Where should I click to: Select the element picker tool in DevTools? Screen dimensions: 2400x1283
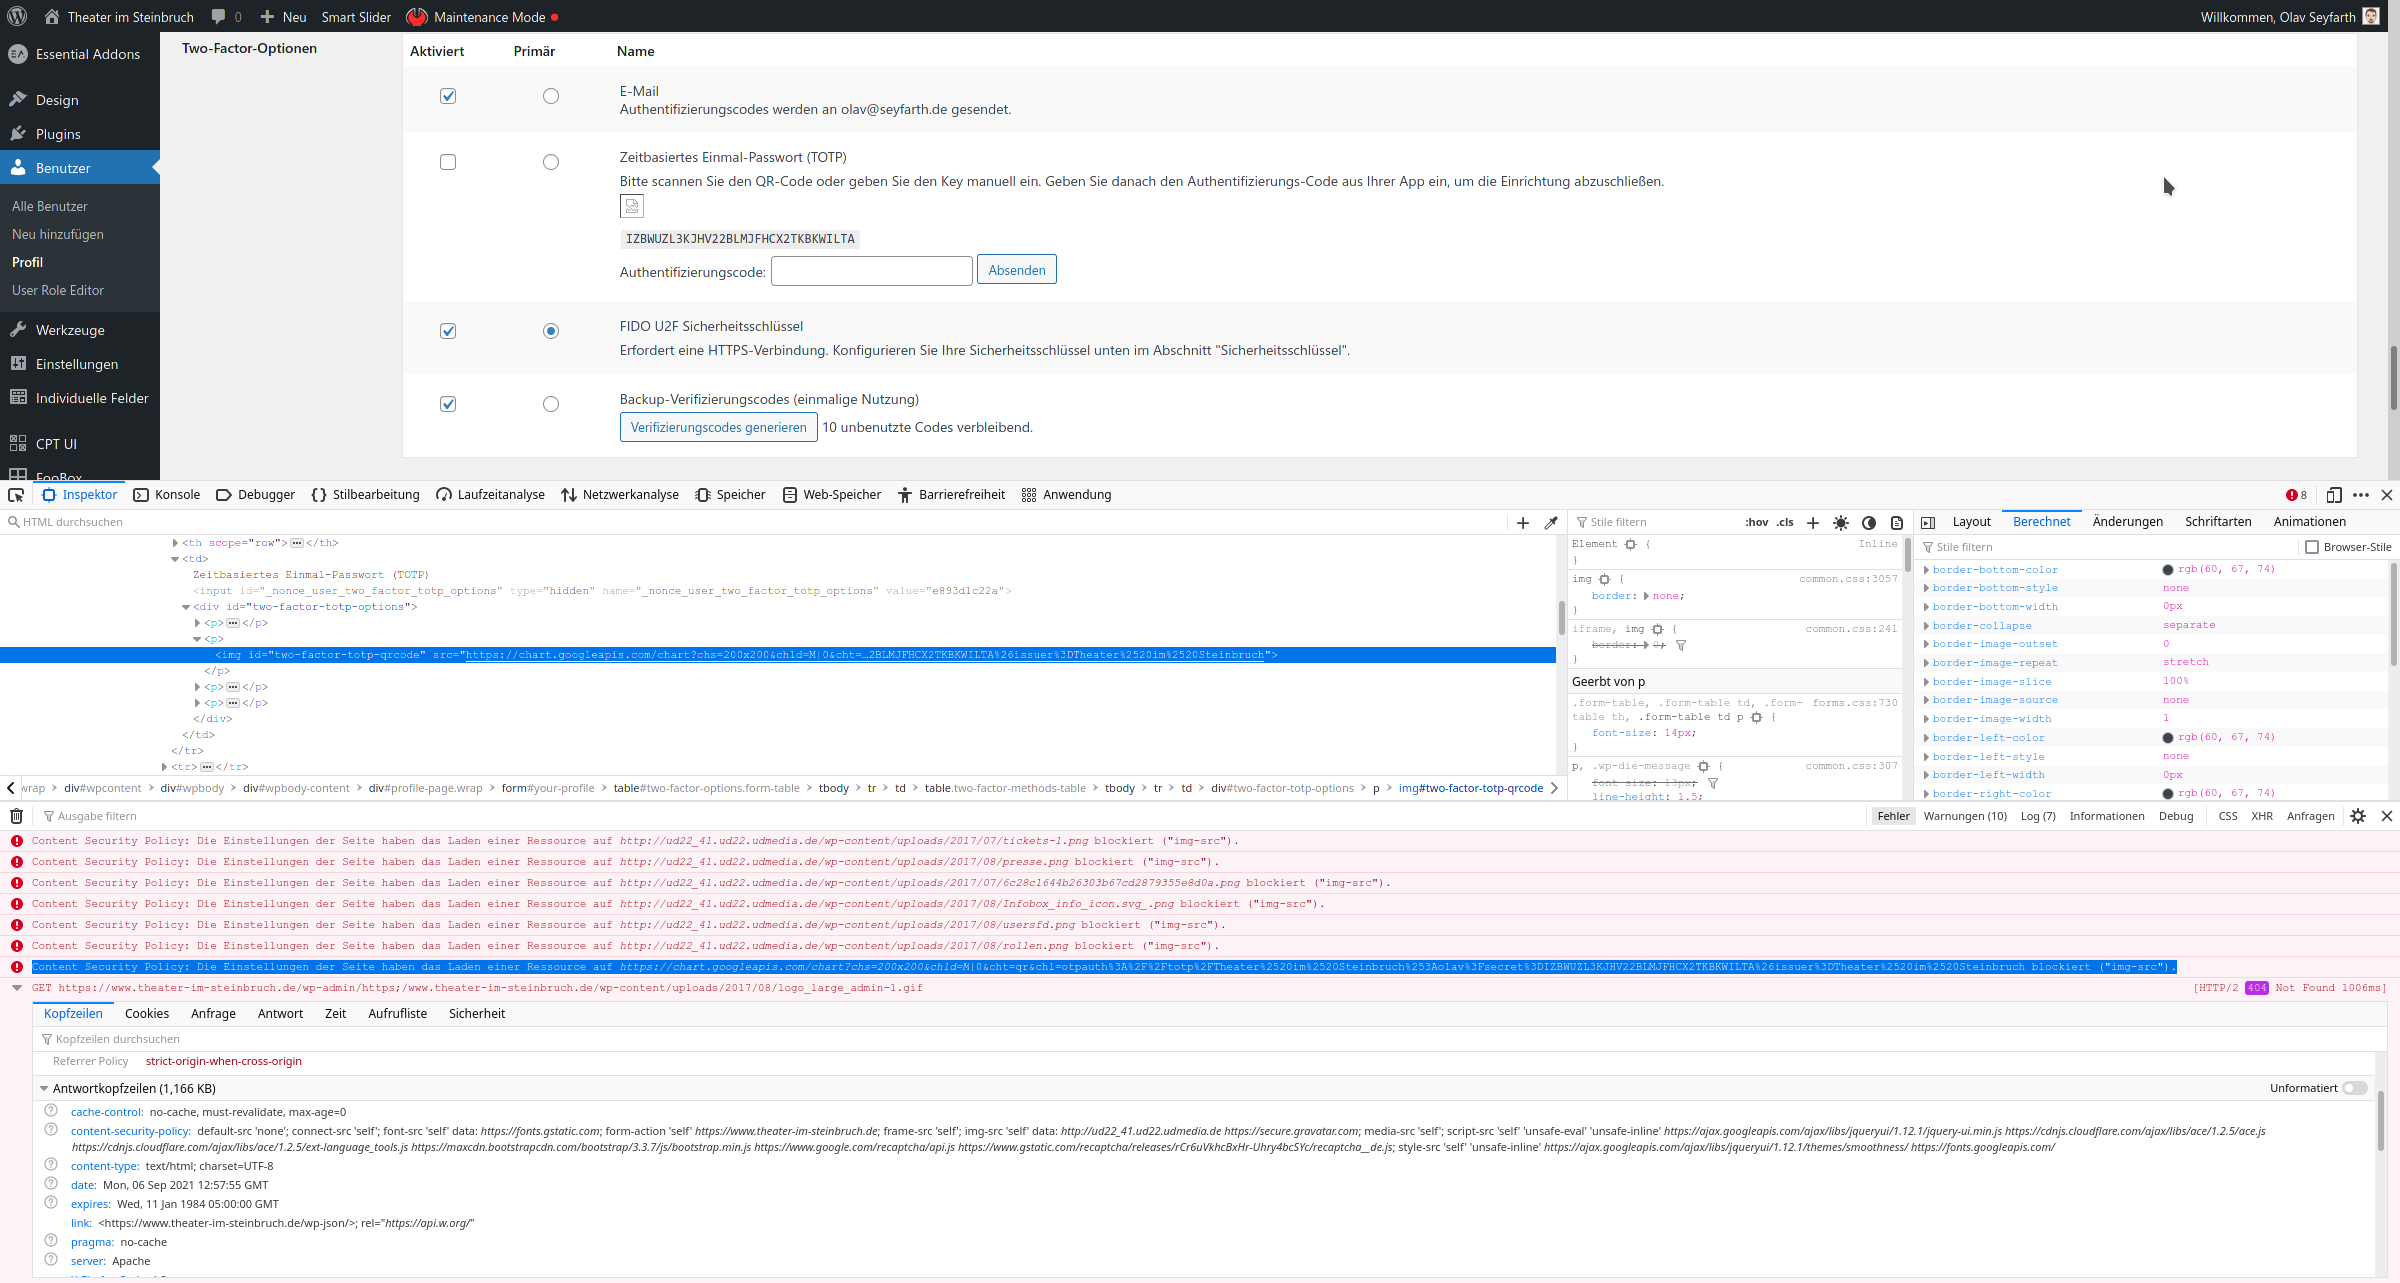[x=16, y=495]
